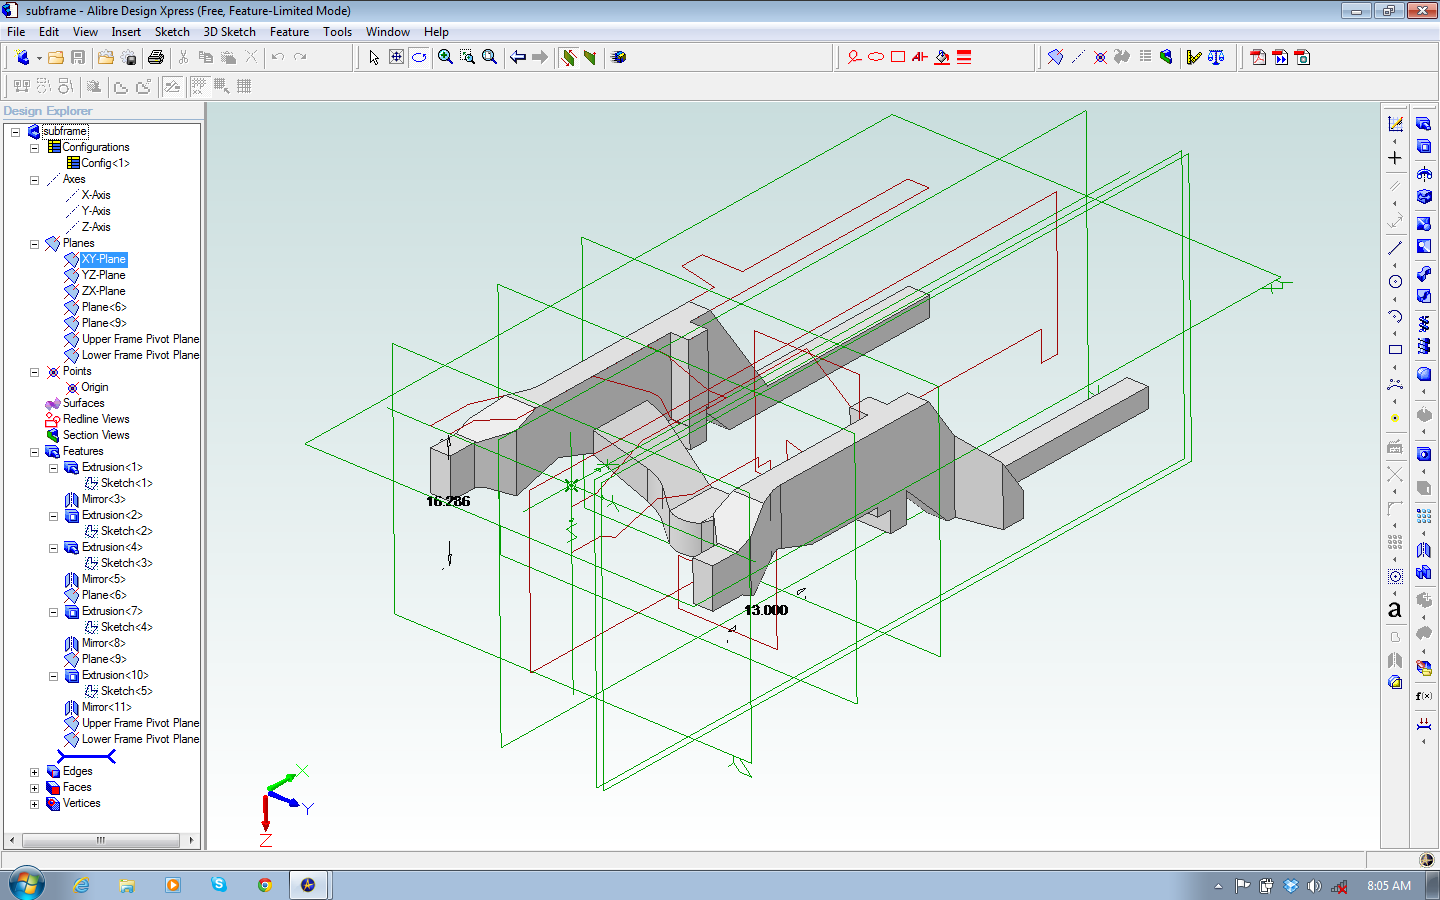Viewport: 1440px width, 900px height.
Task: Toggle the redline ellipse tool
Action: [876, 57]
